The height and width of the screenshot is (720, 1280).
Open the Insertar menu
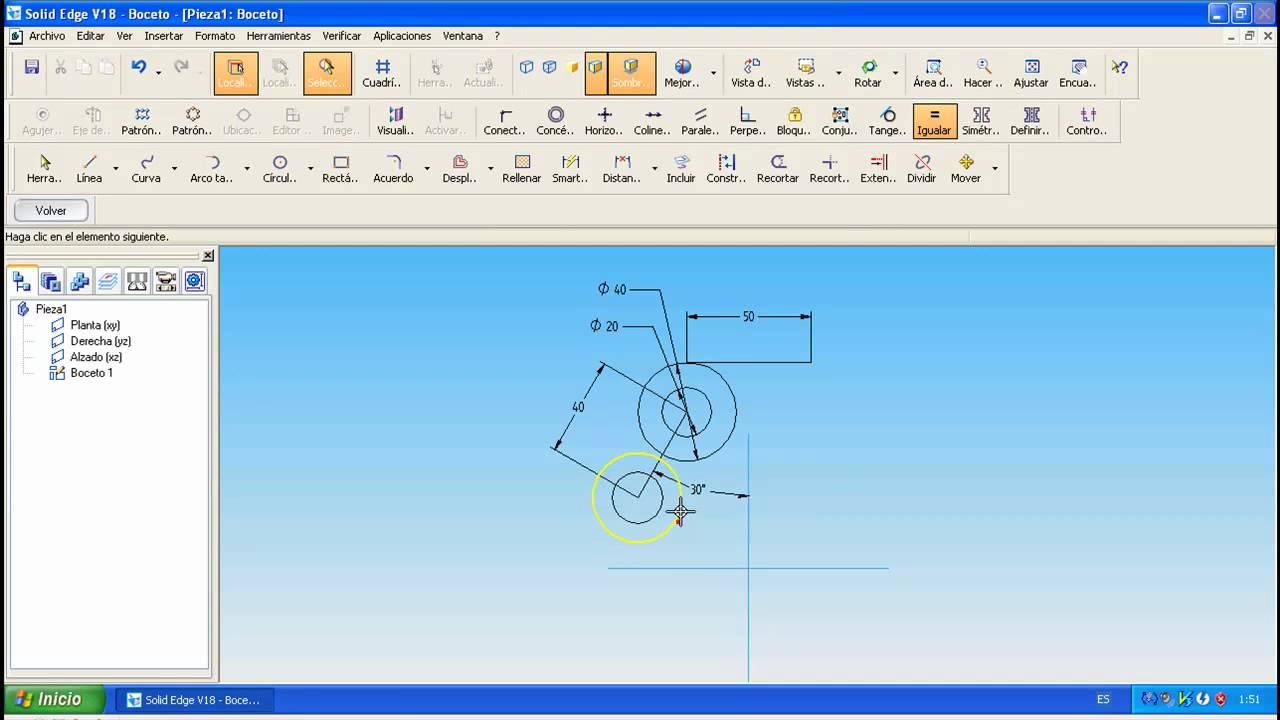164,36
